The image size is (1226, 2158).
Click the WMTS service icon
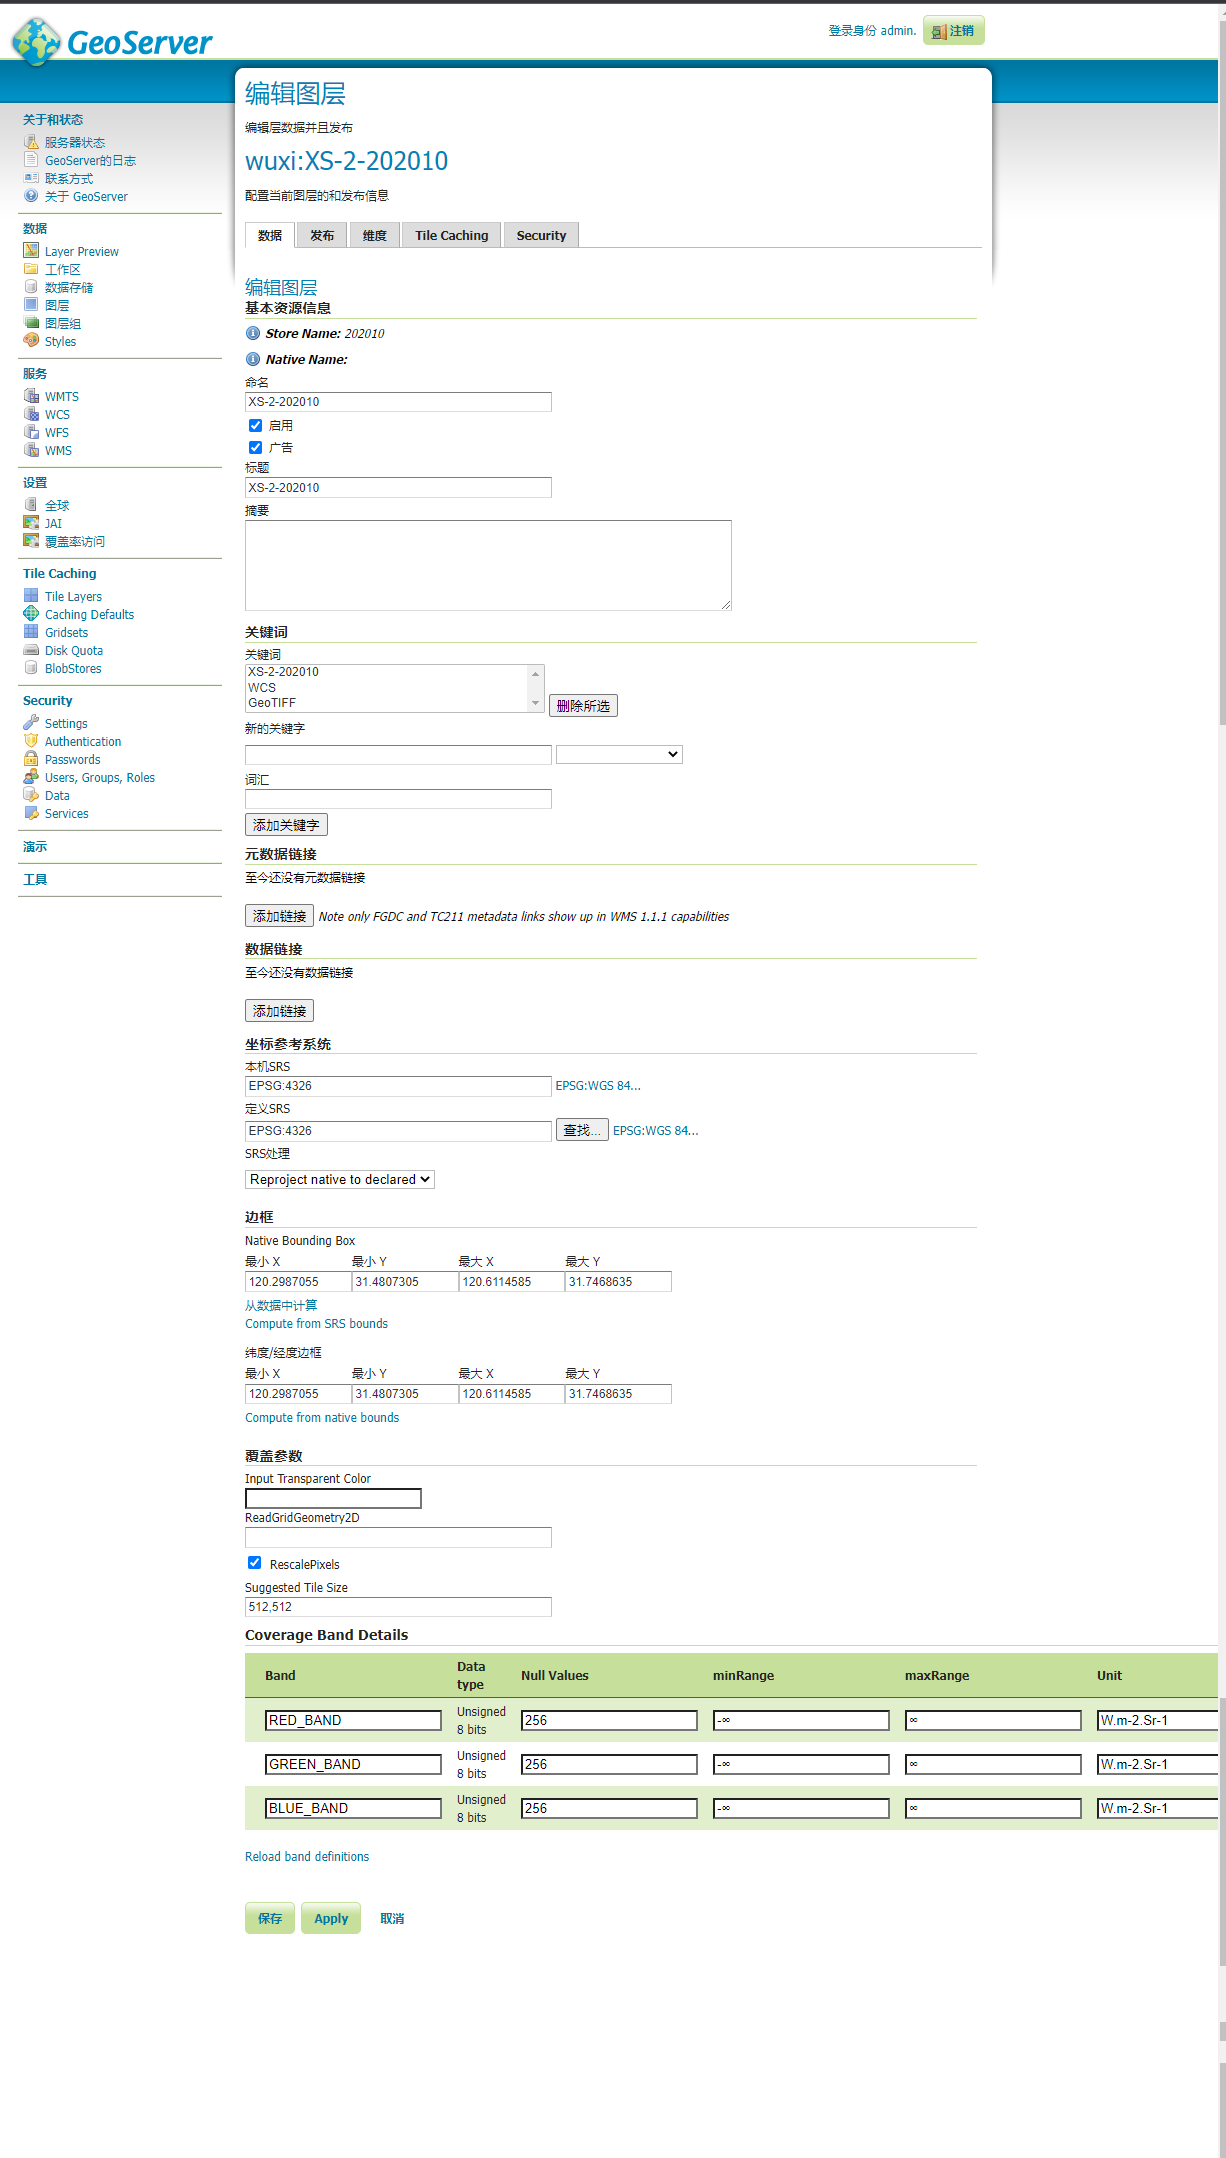click(31, 396)
